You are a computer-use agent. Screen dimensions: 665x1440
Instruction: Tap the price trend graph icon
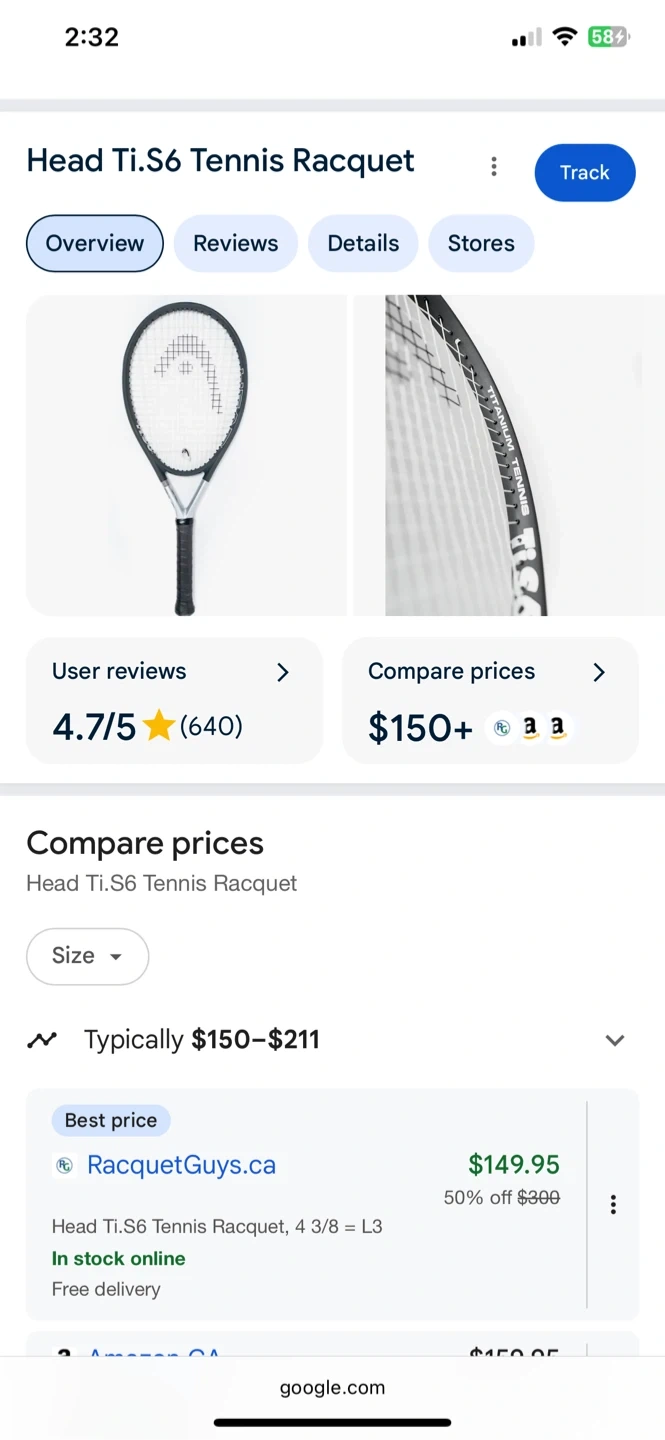(42, 1040)
